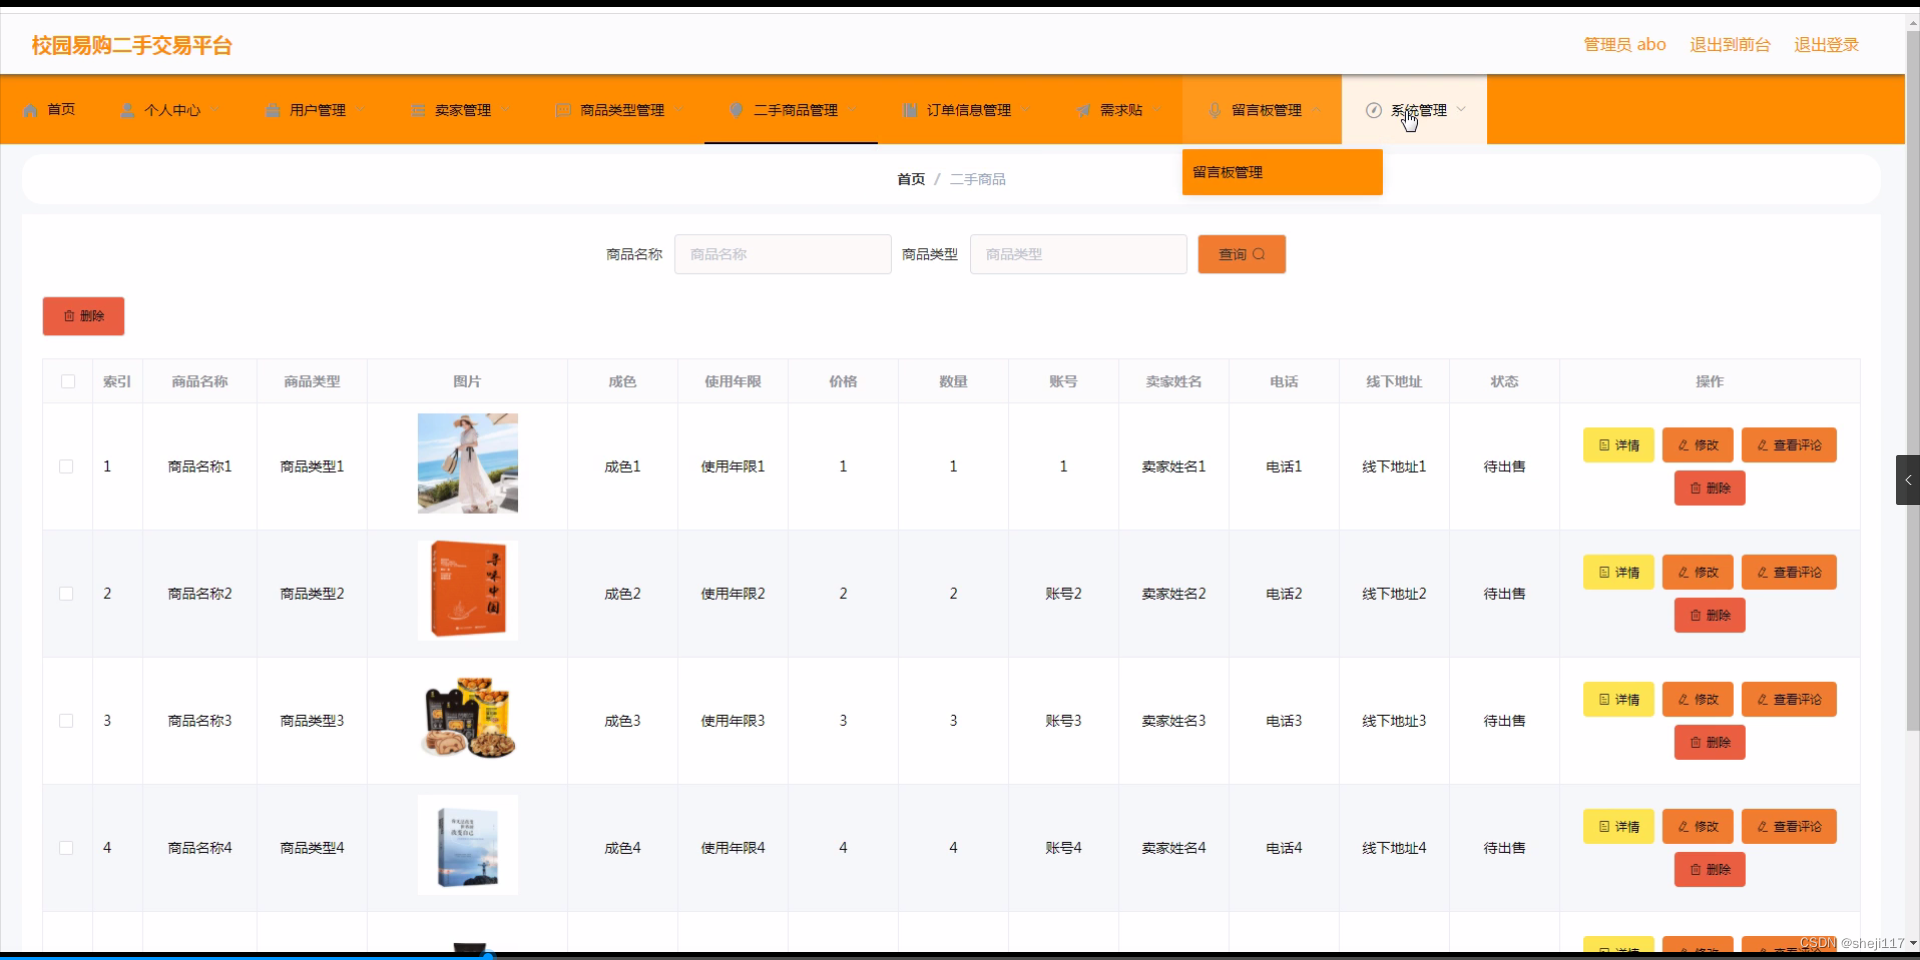The width and height of the screenshot is (1920, 960).
Task: Open the blue book product thumbnail
Action: pyautogui.click(x=468, y=845)
